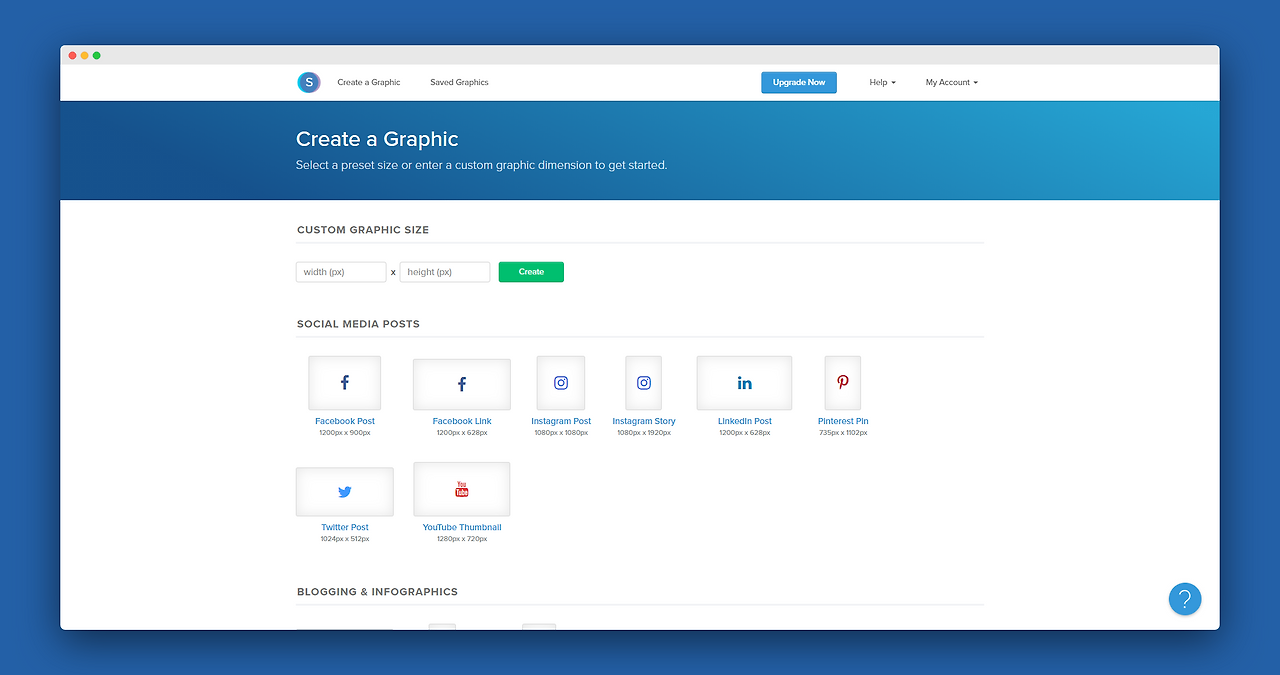Select the Facebook Post preset thumbnail
Screen dimensions: 1280x675
pos(344,383)
